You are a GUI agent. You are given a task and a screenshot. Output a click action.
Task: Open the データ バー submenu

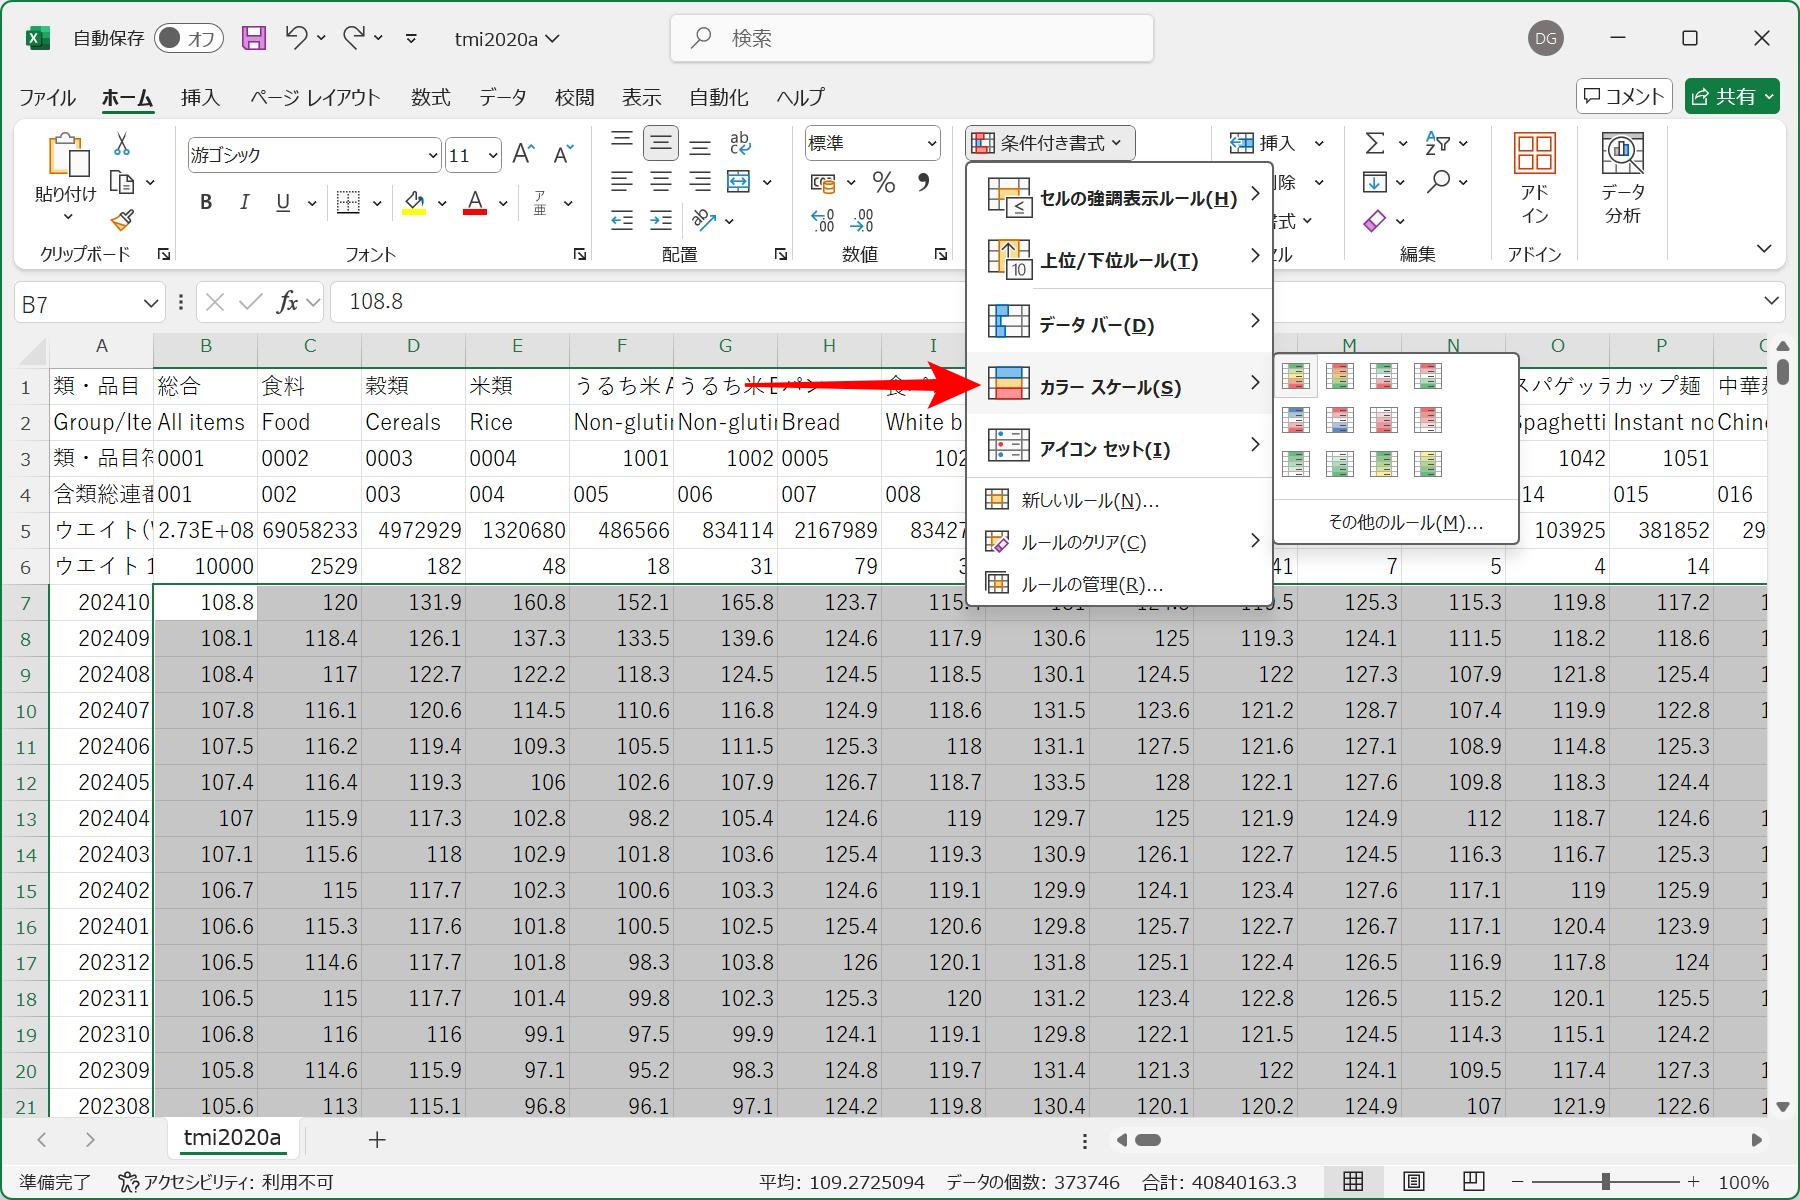(x=1119, y=324)
